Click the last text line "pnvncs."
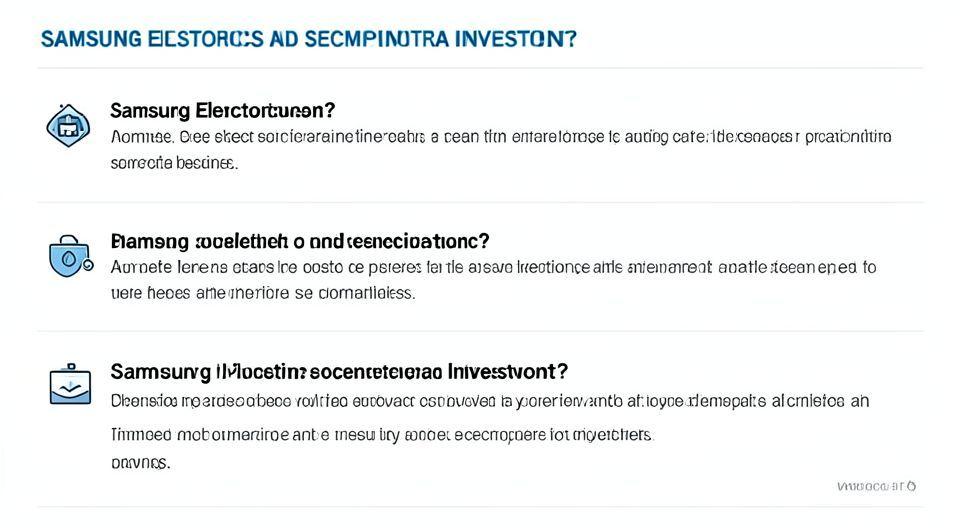Viewport: 960px width, 528px height. coord(140,463)
